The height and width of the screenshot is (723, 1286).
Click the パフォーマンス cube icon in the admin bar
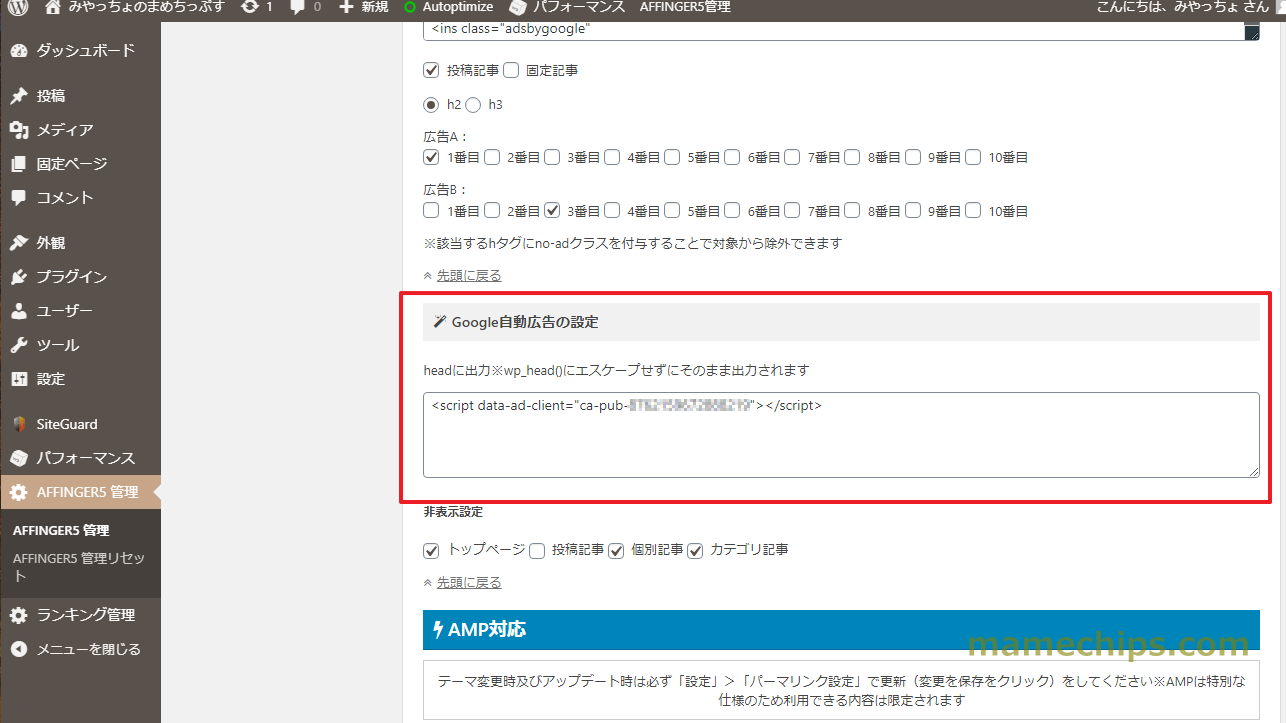tap(517, 7)
